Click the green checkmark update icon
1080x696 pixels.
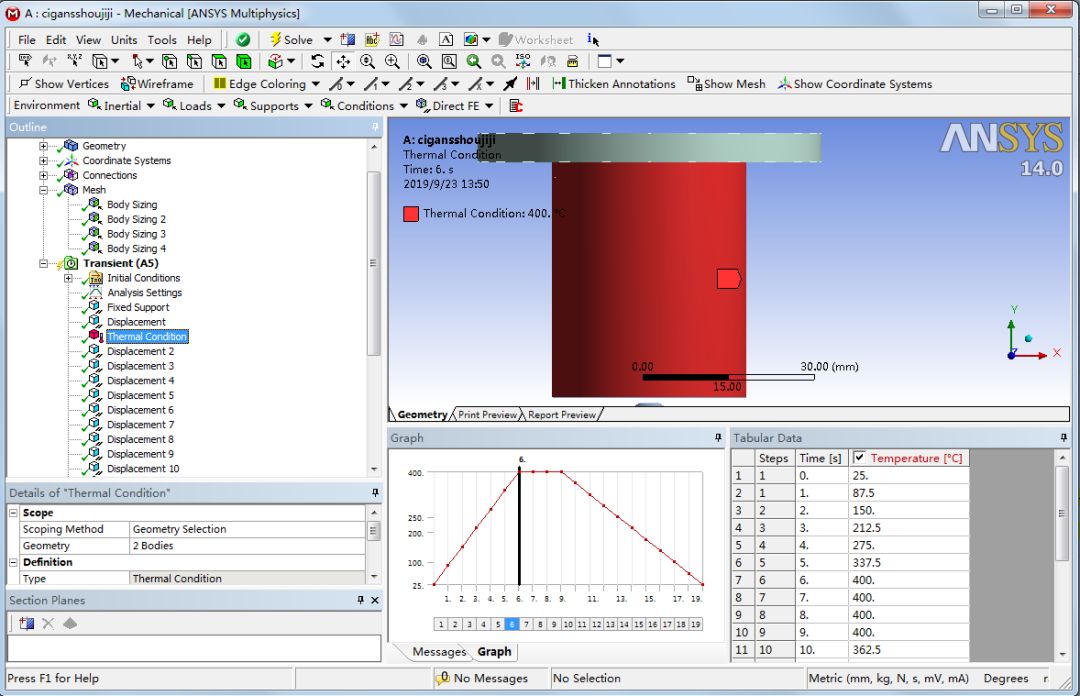[x=242, y=40]
